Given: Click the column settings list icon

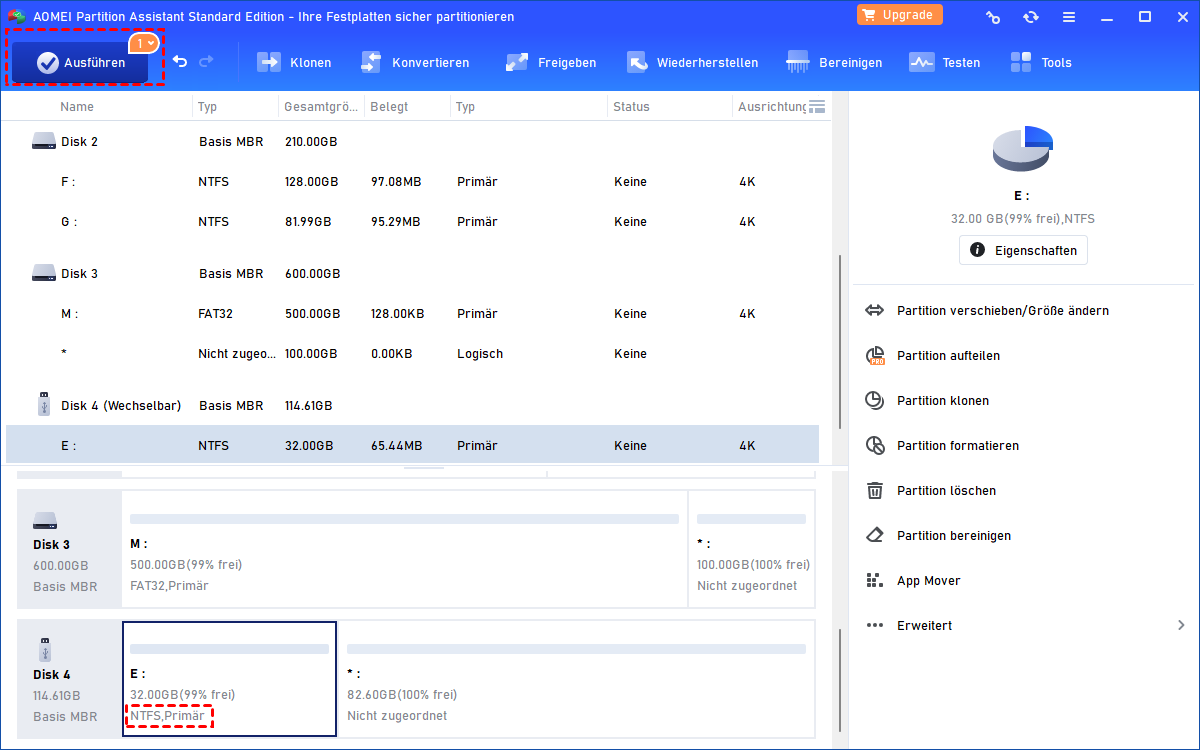Looking at the screenshot, I should pyautogui.click(x=817, y=106).
